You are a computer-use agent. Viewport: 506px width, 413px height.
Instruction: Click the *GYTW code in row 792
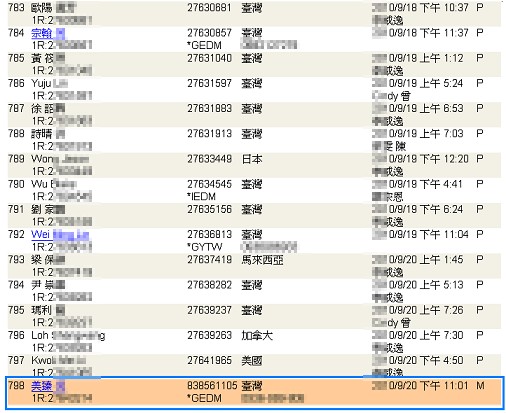click(x=204, y=247)
